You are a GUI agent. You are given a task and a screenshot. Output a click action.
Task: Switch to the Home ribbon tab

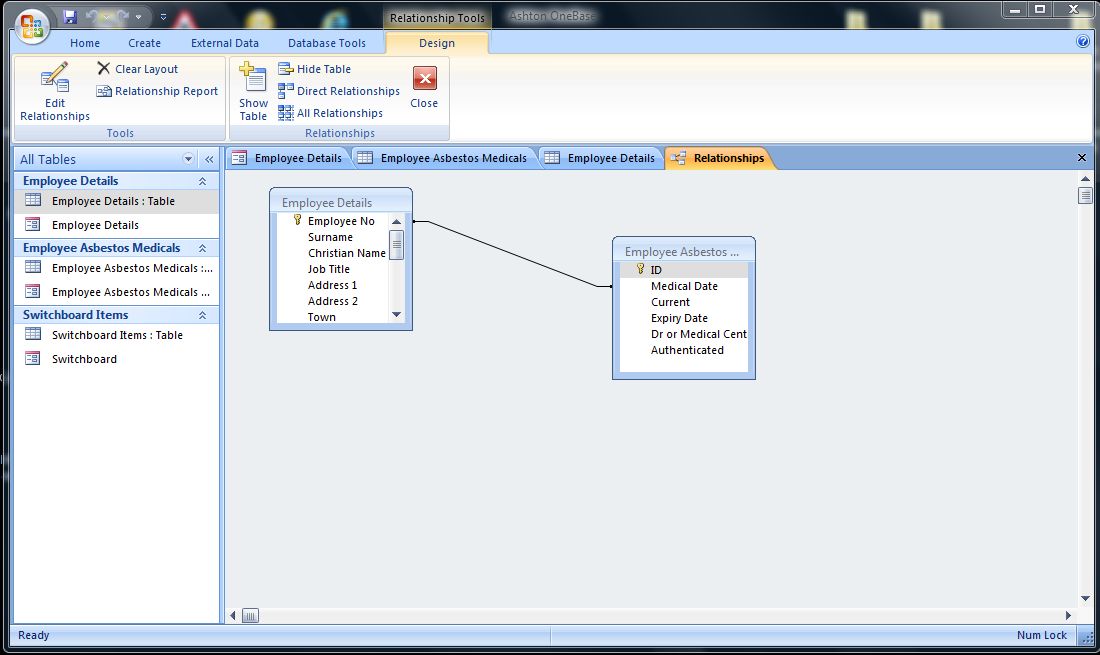click(85, 43)
